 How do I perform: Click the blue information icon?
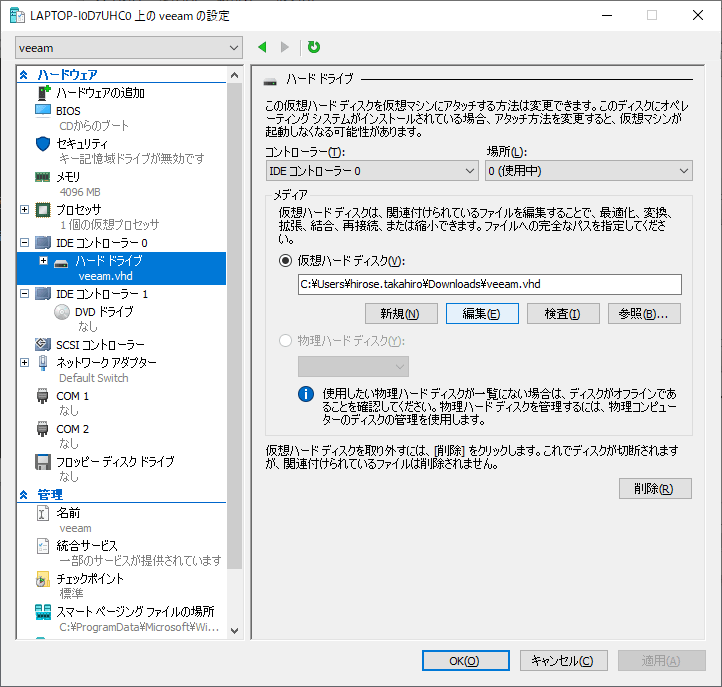click(306, 394)
